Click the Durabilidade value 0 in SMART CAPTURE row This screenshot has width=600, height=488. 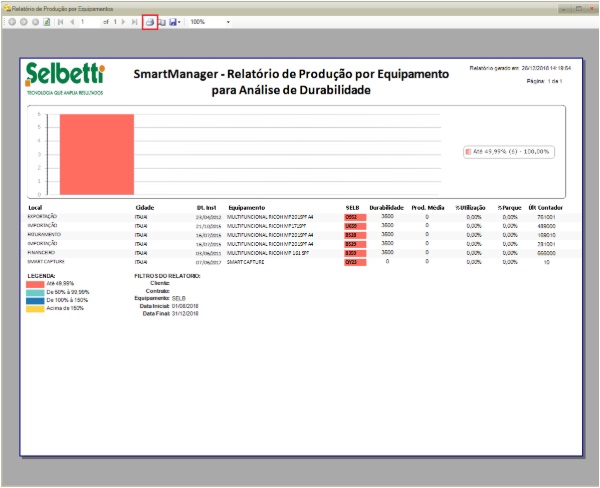point(387,261)
